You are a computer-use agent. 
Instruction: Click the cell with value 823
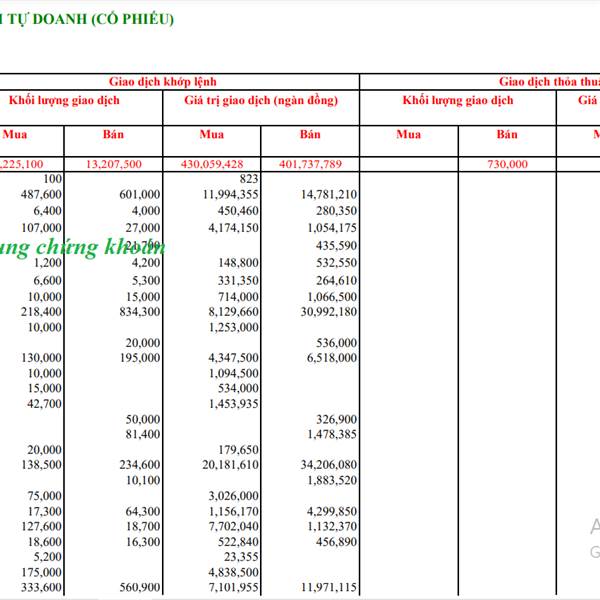[x=249, y=179]
